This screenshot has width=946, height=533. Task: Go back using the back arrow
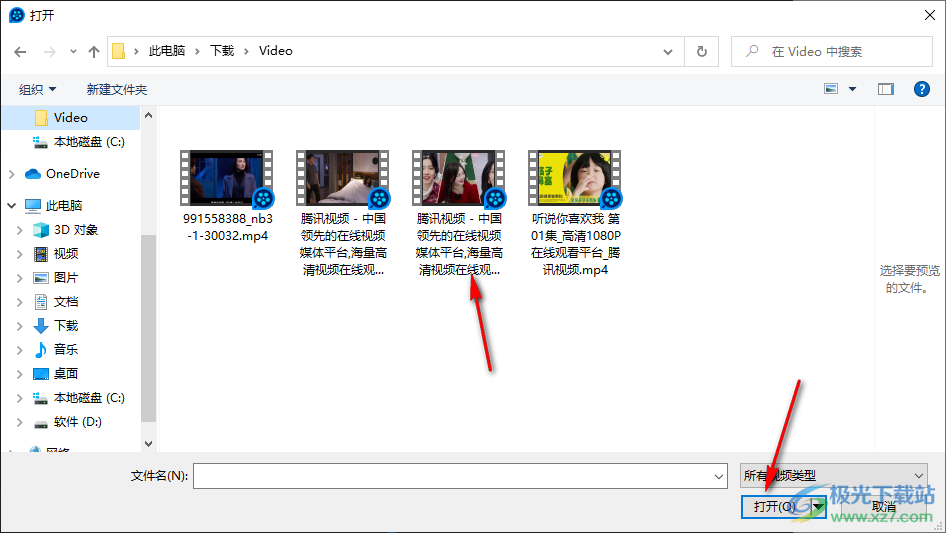click(20, 52)
